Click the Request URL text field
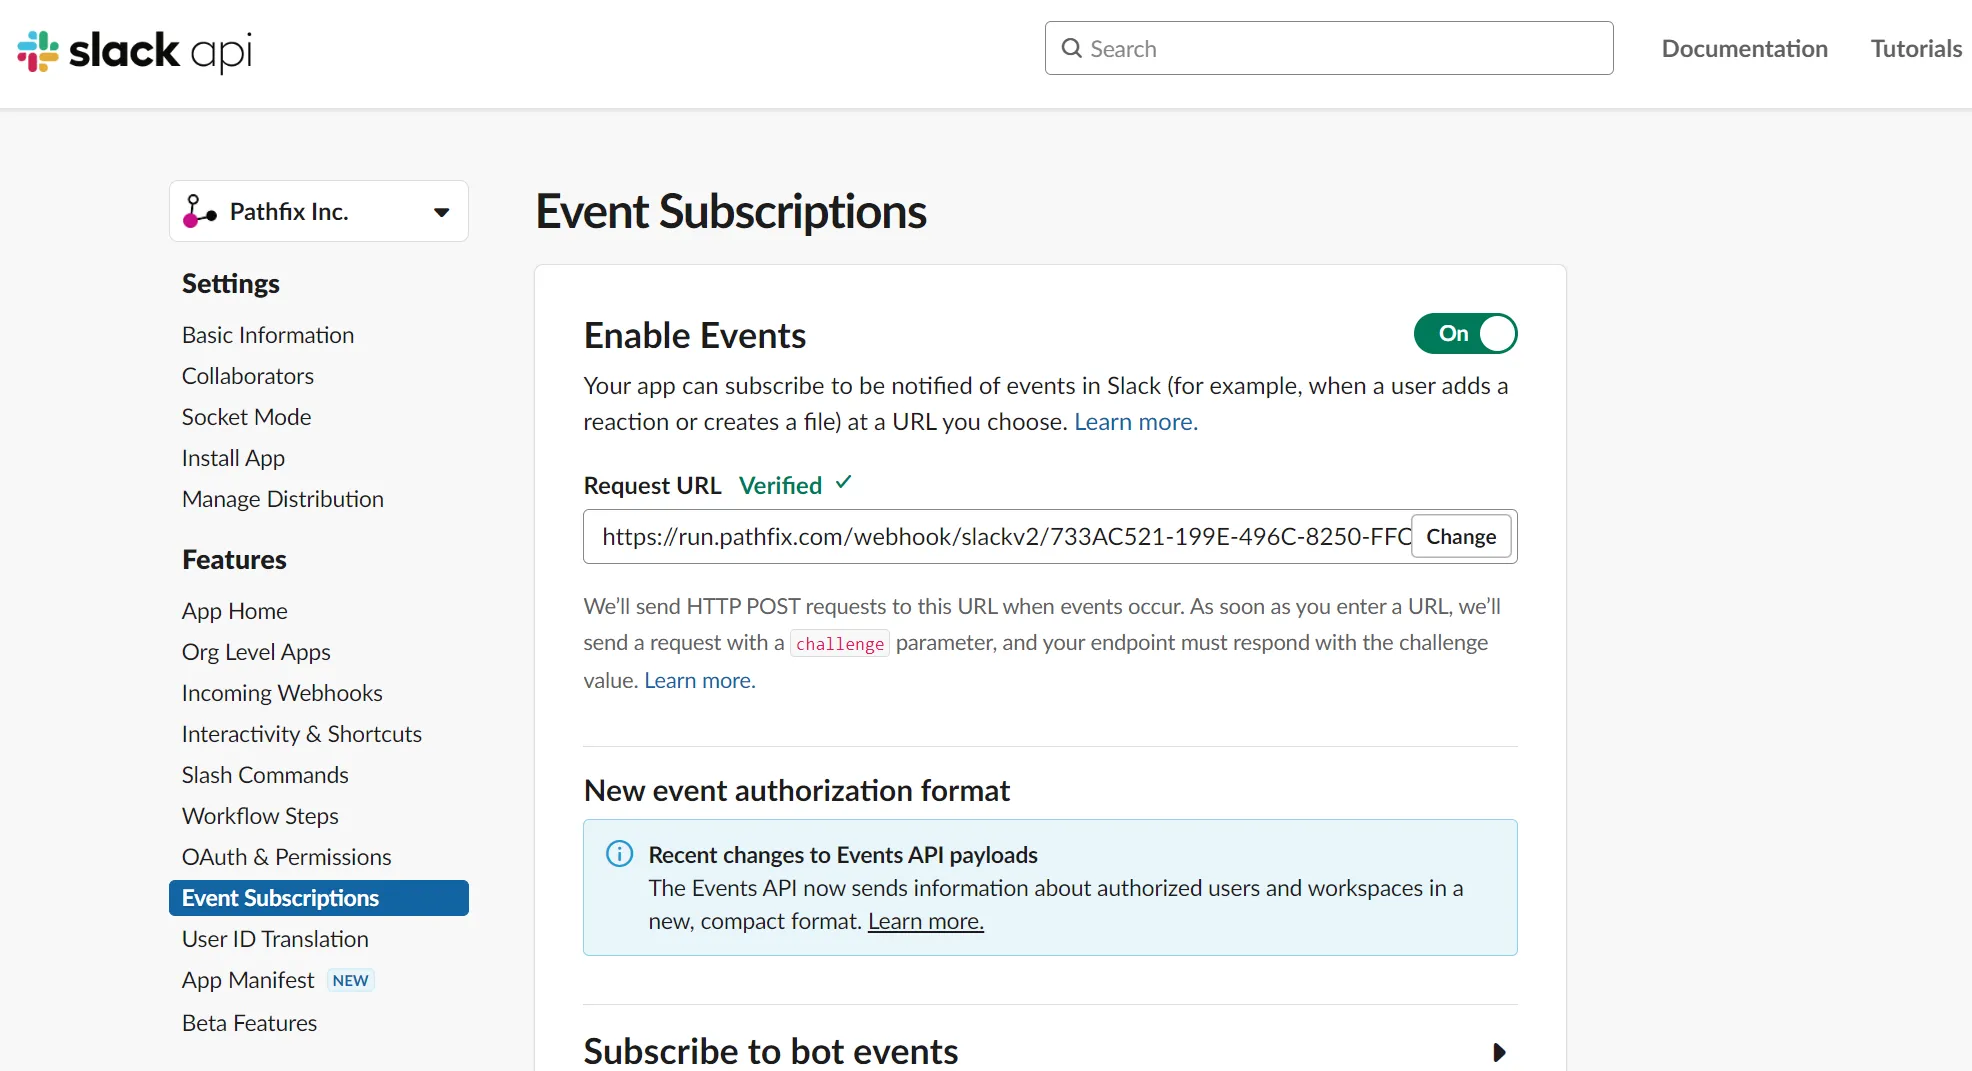The width and height of the screenshot is (1972, 1071). (998, 537)
